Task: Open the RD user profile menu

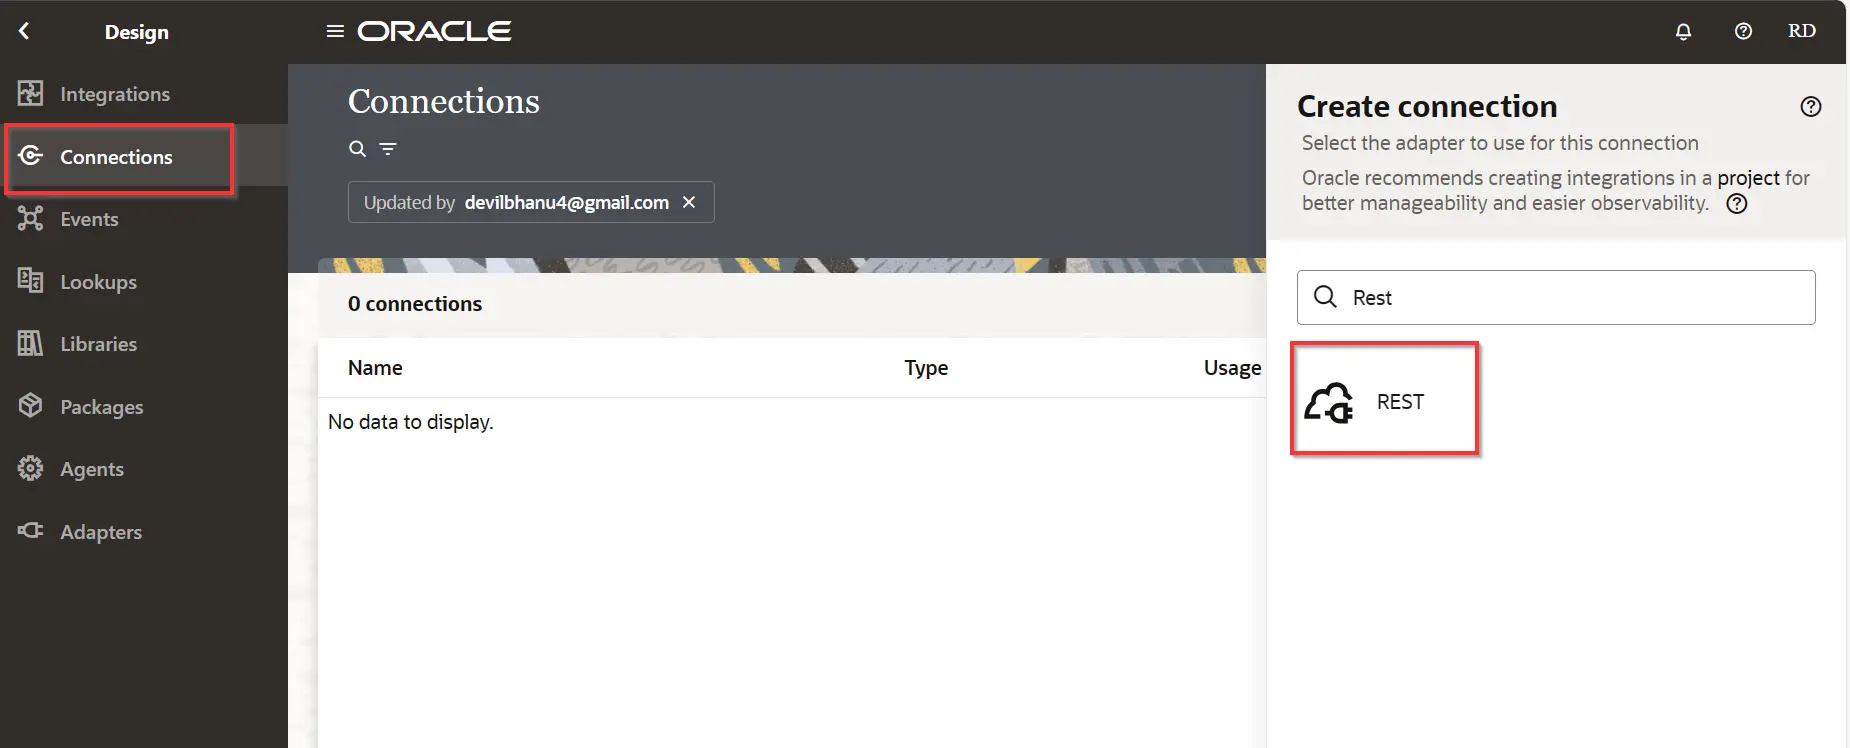Action: pyautogui.click(x=1801, y=31)
